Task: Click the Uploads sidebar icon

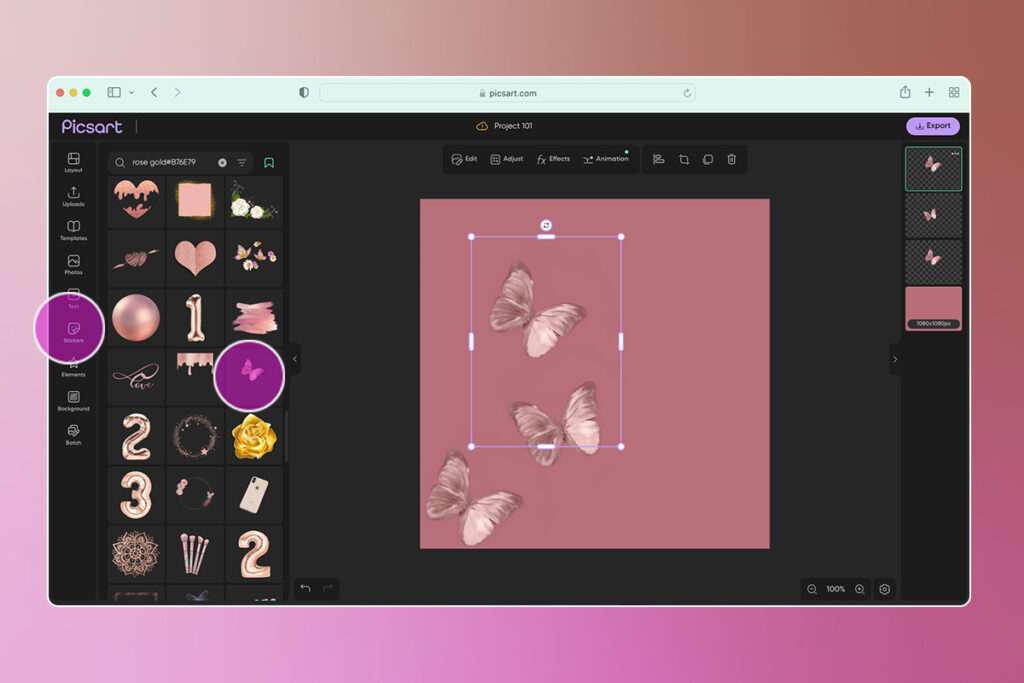Action: pos(73,195)
